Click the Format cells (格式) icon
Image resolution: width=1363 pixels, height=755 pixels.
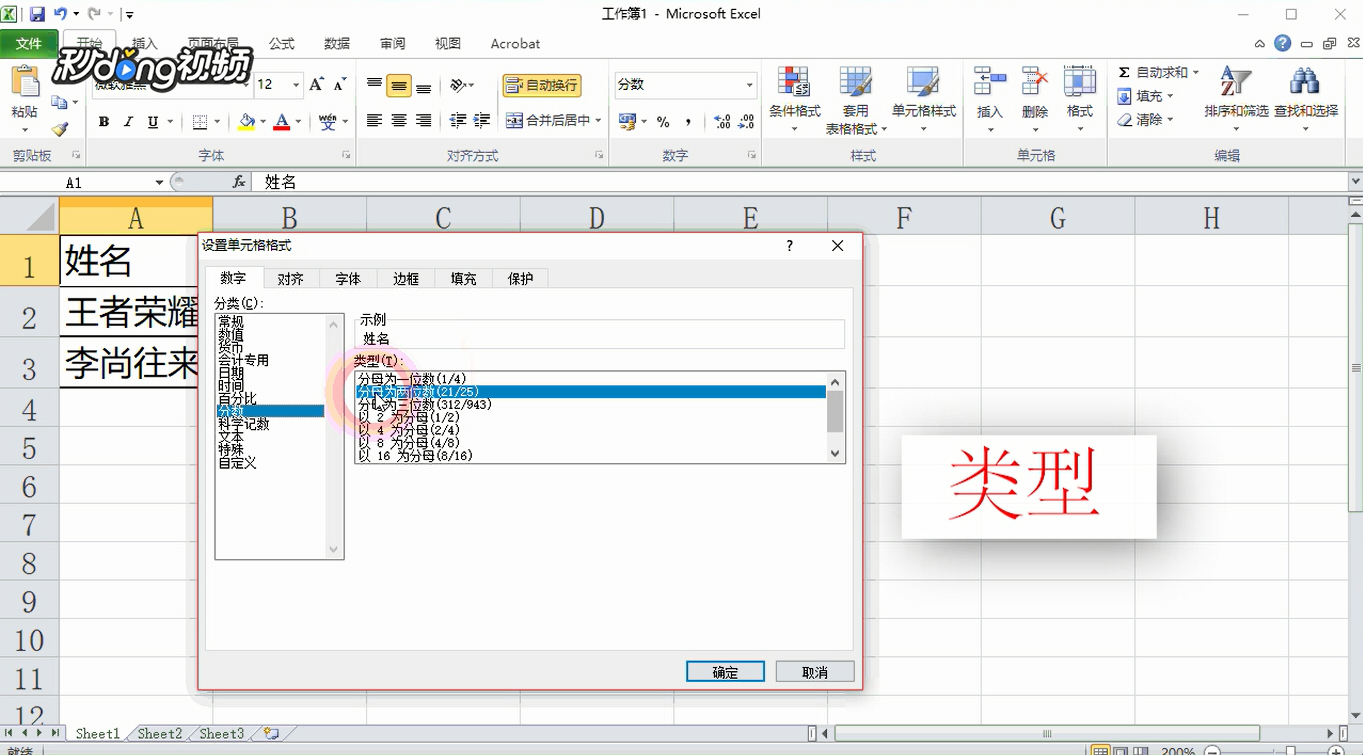pos(1080,82)
